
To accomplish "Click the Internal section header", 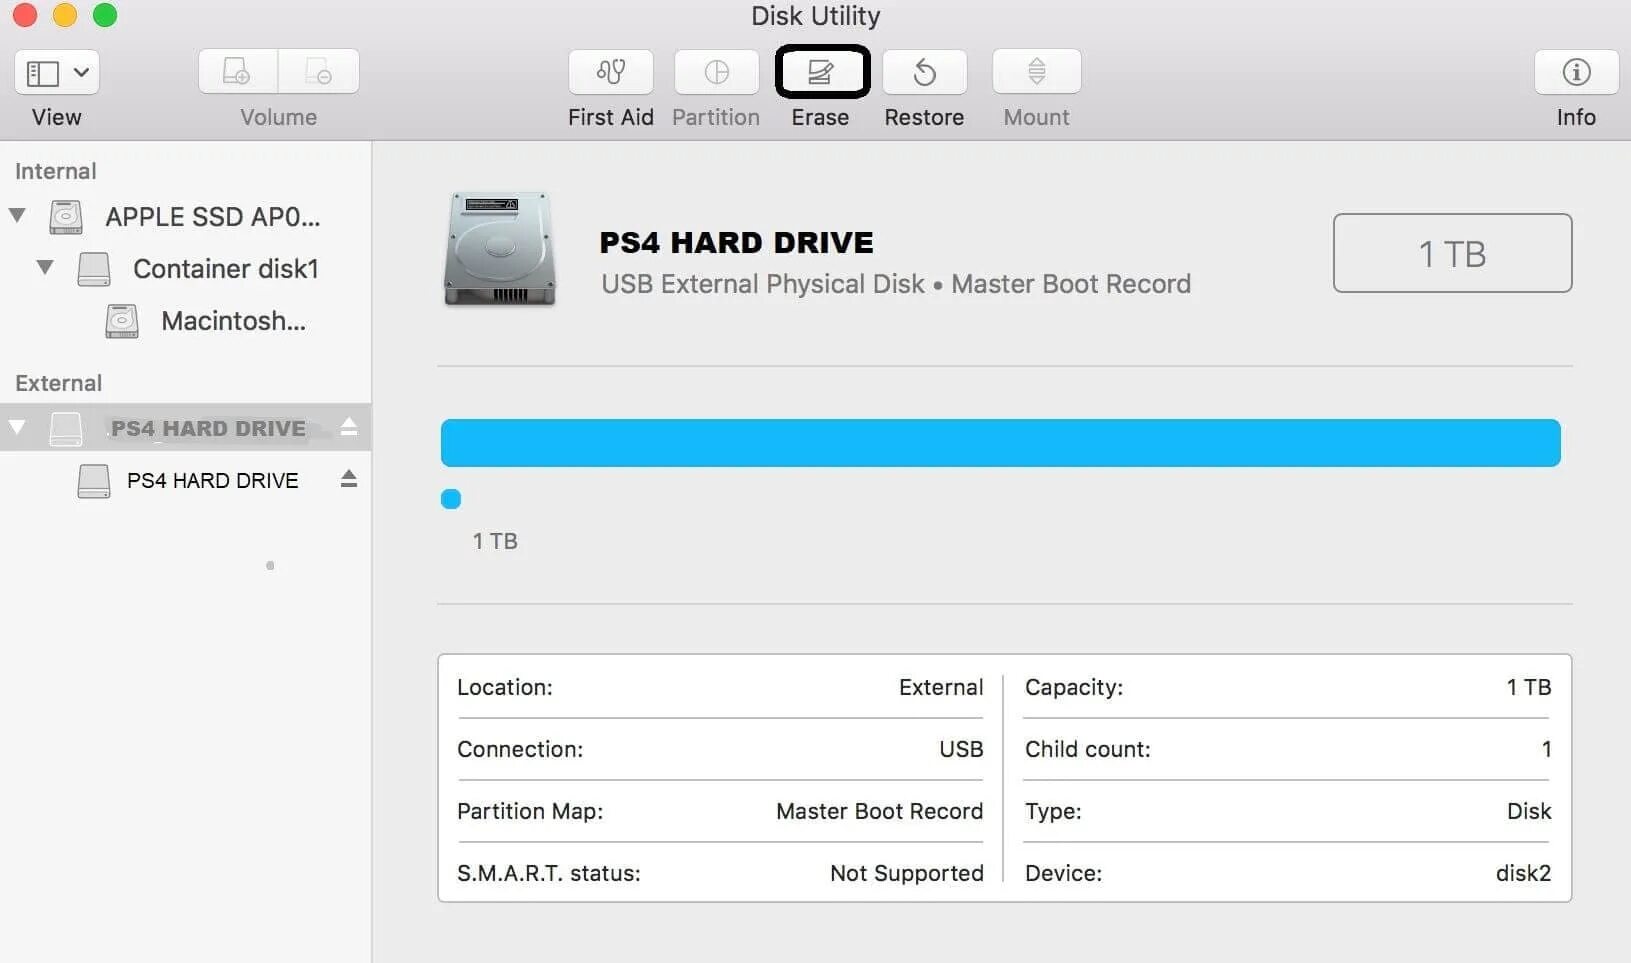I will click(56, 171).
